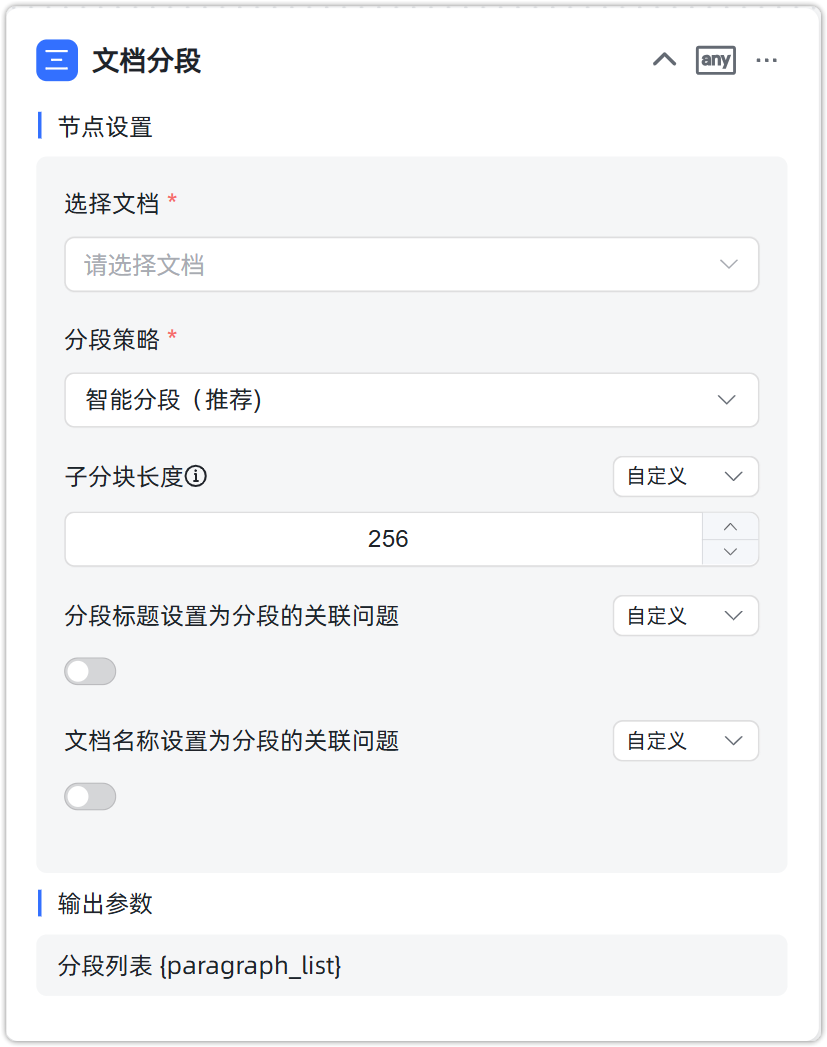
Task: Click the 'any' type badge
Action: (x=715, y=60)
